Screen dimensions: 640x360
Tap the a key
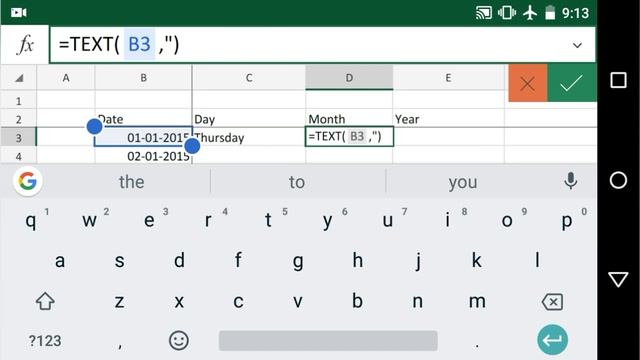60,260
